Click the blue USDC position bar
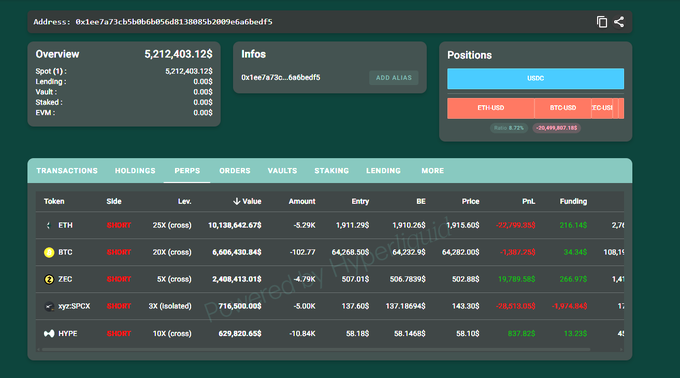Screen dimensions: 680x378 pos(536,78)
